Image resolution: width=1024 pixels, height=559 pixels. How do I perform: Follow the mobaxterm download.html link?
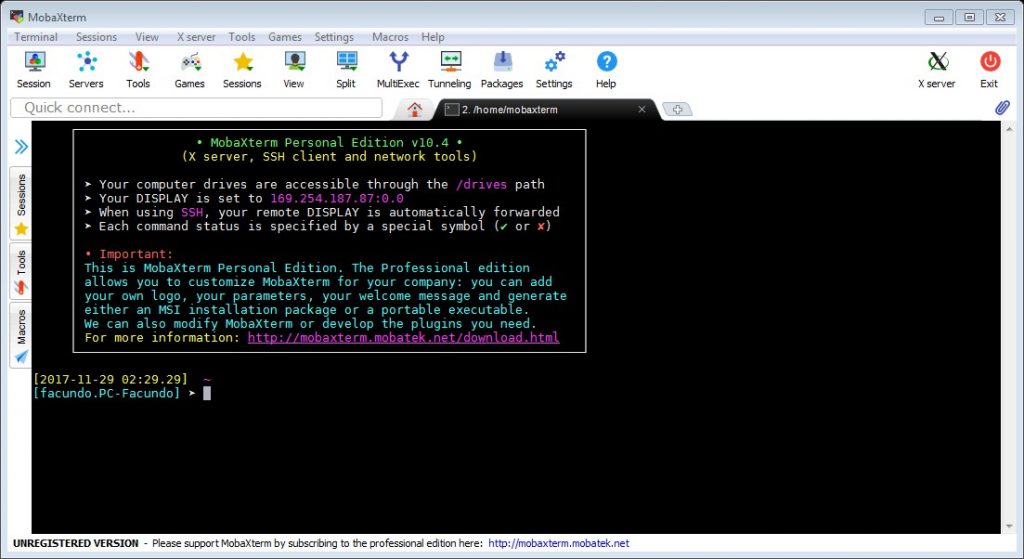coord(404,338)
